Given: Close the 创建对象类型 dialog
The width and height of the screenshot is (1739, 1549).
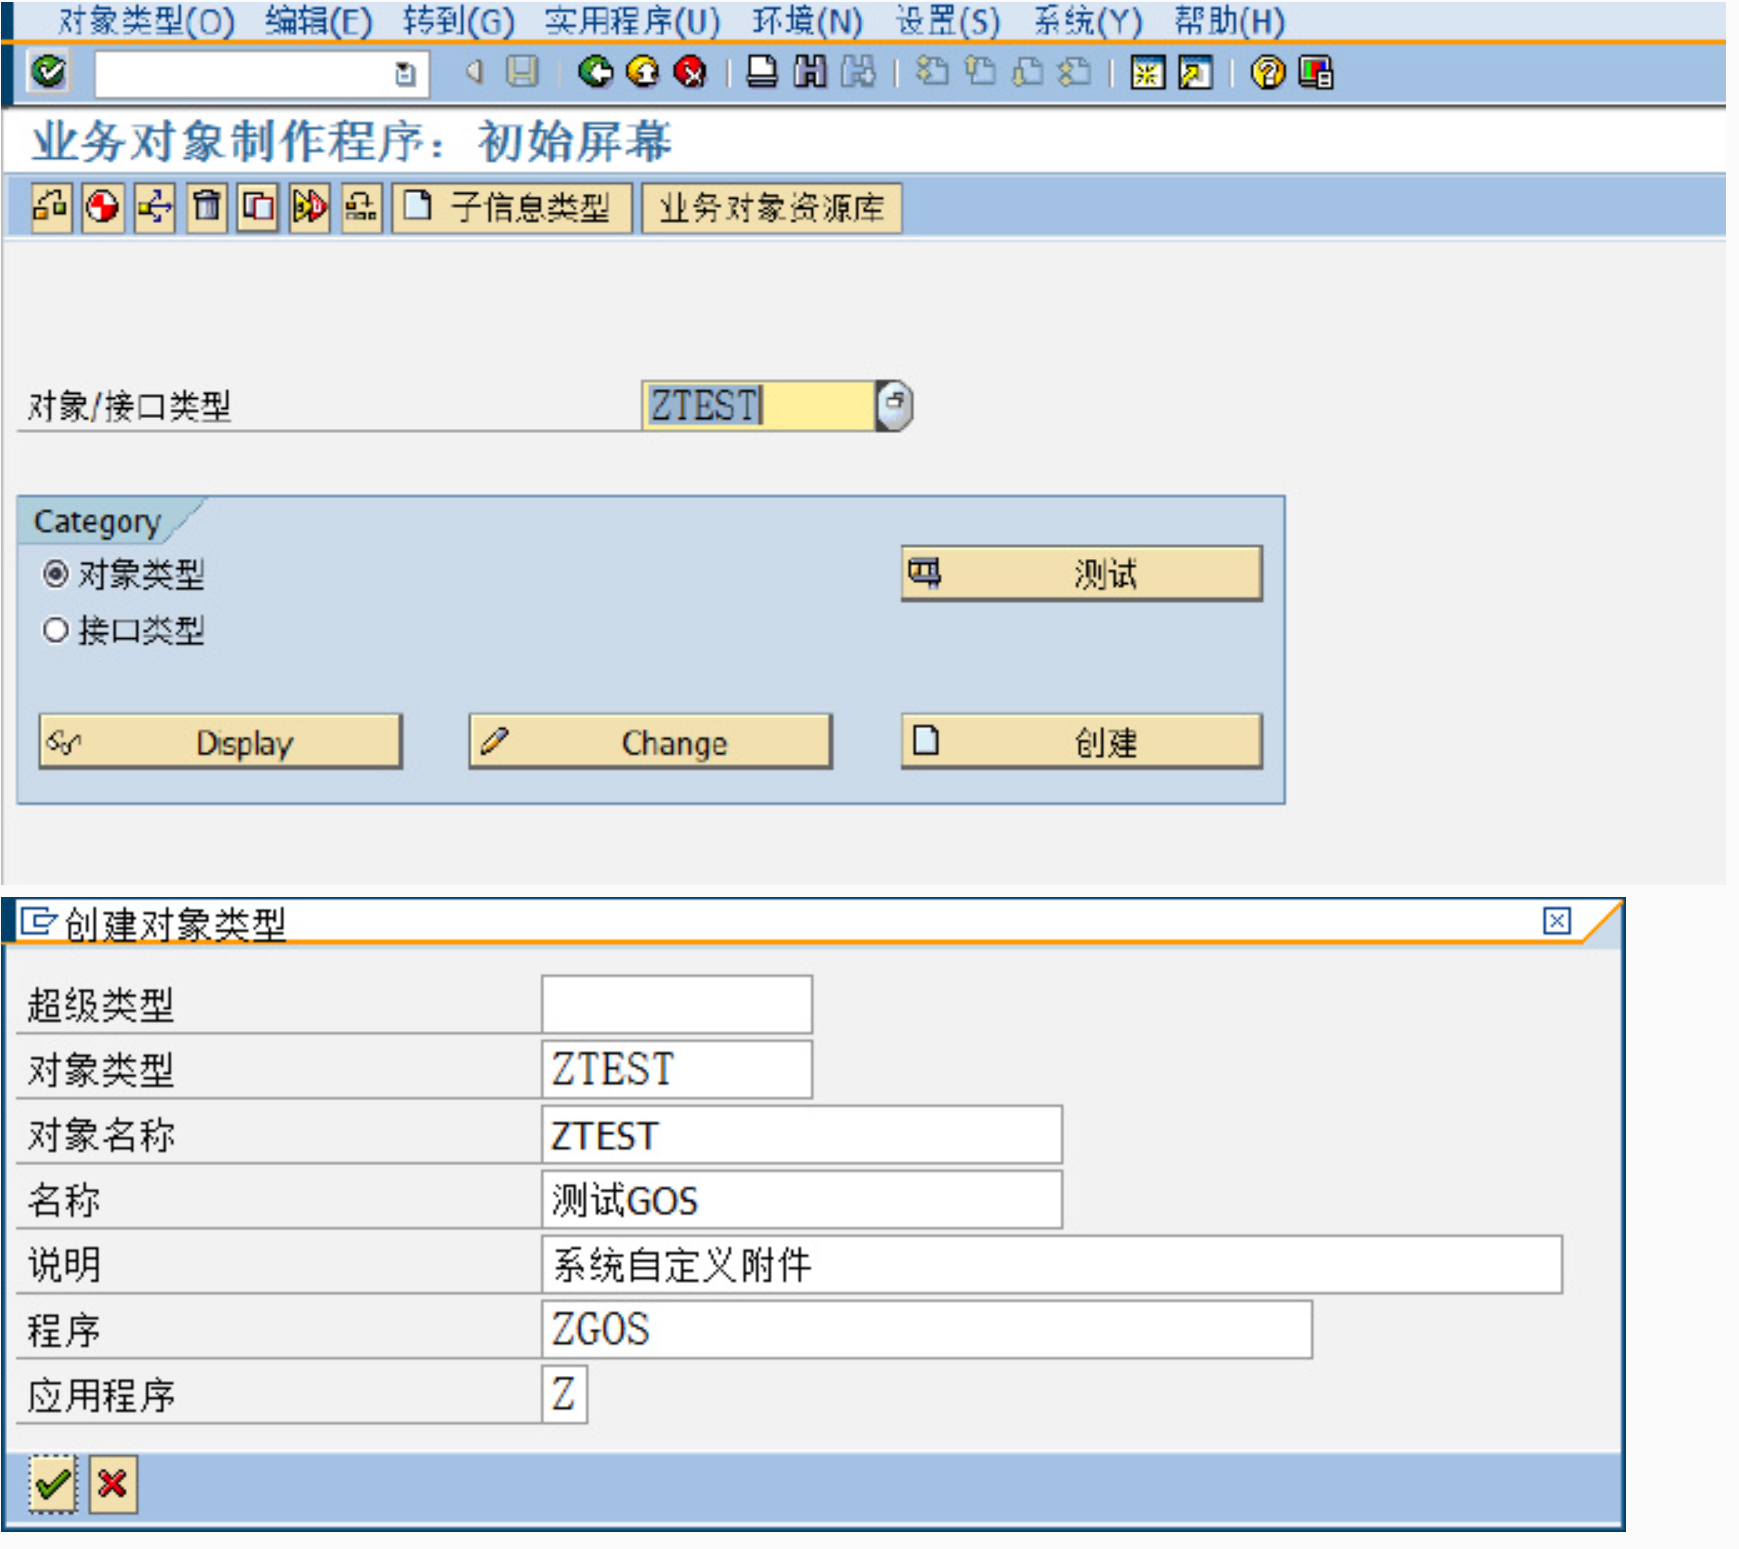Looking at the screenshot, I should (x=1557, y=920).
